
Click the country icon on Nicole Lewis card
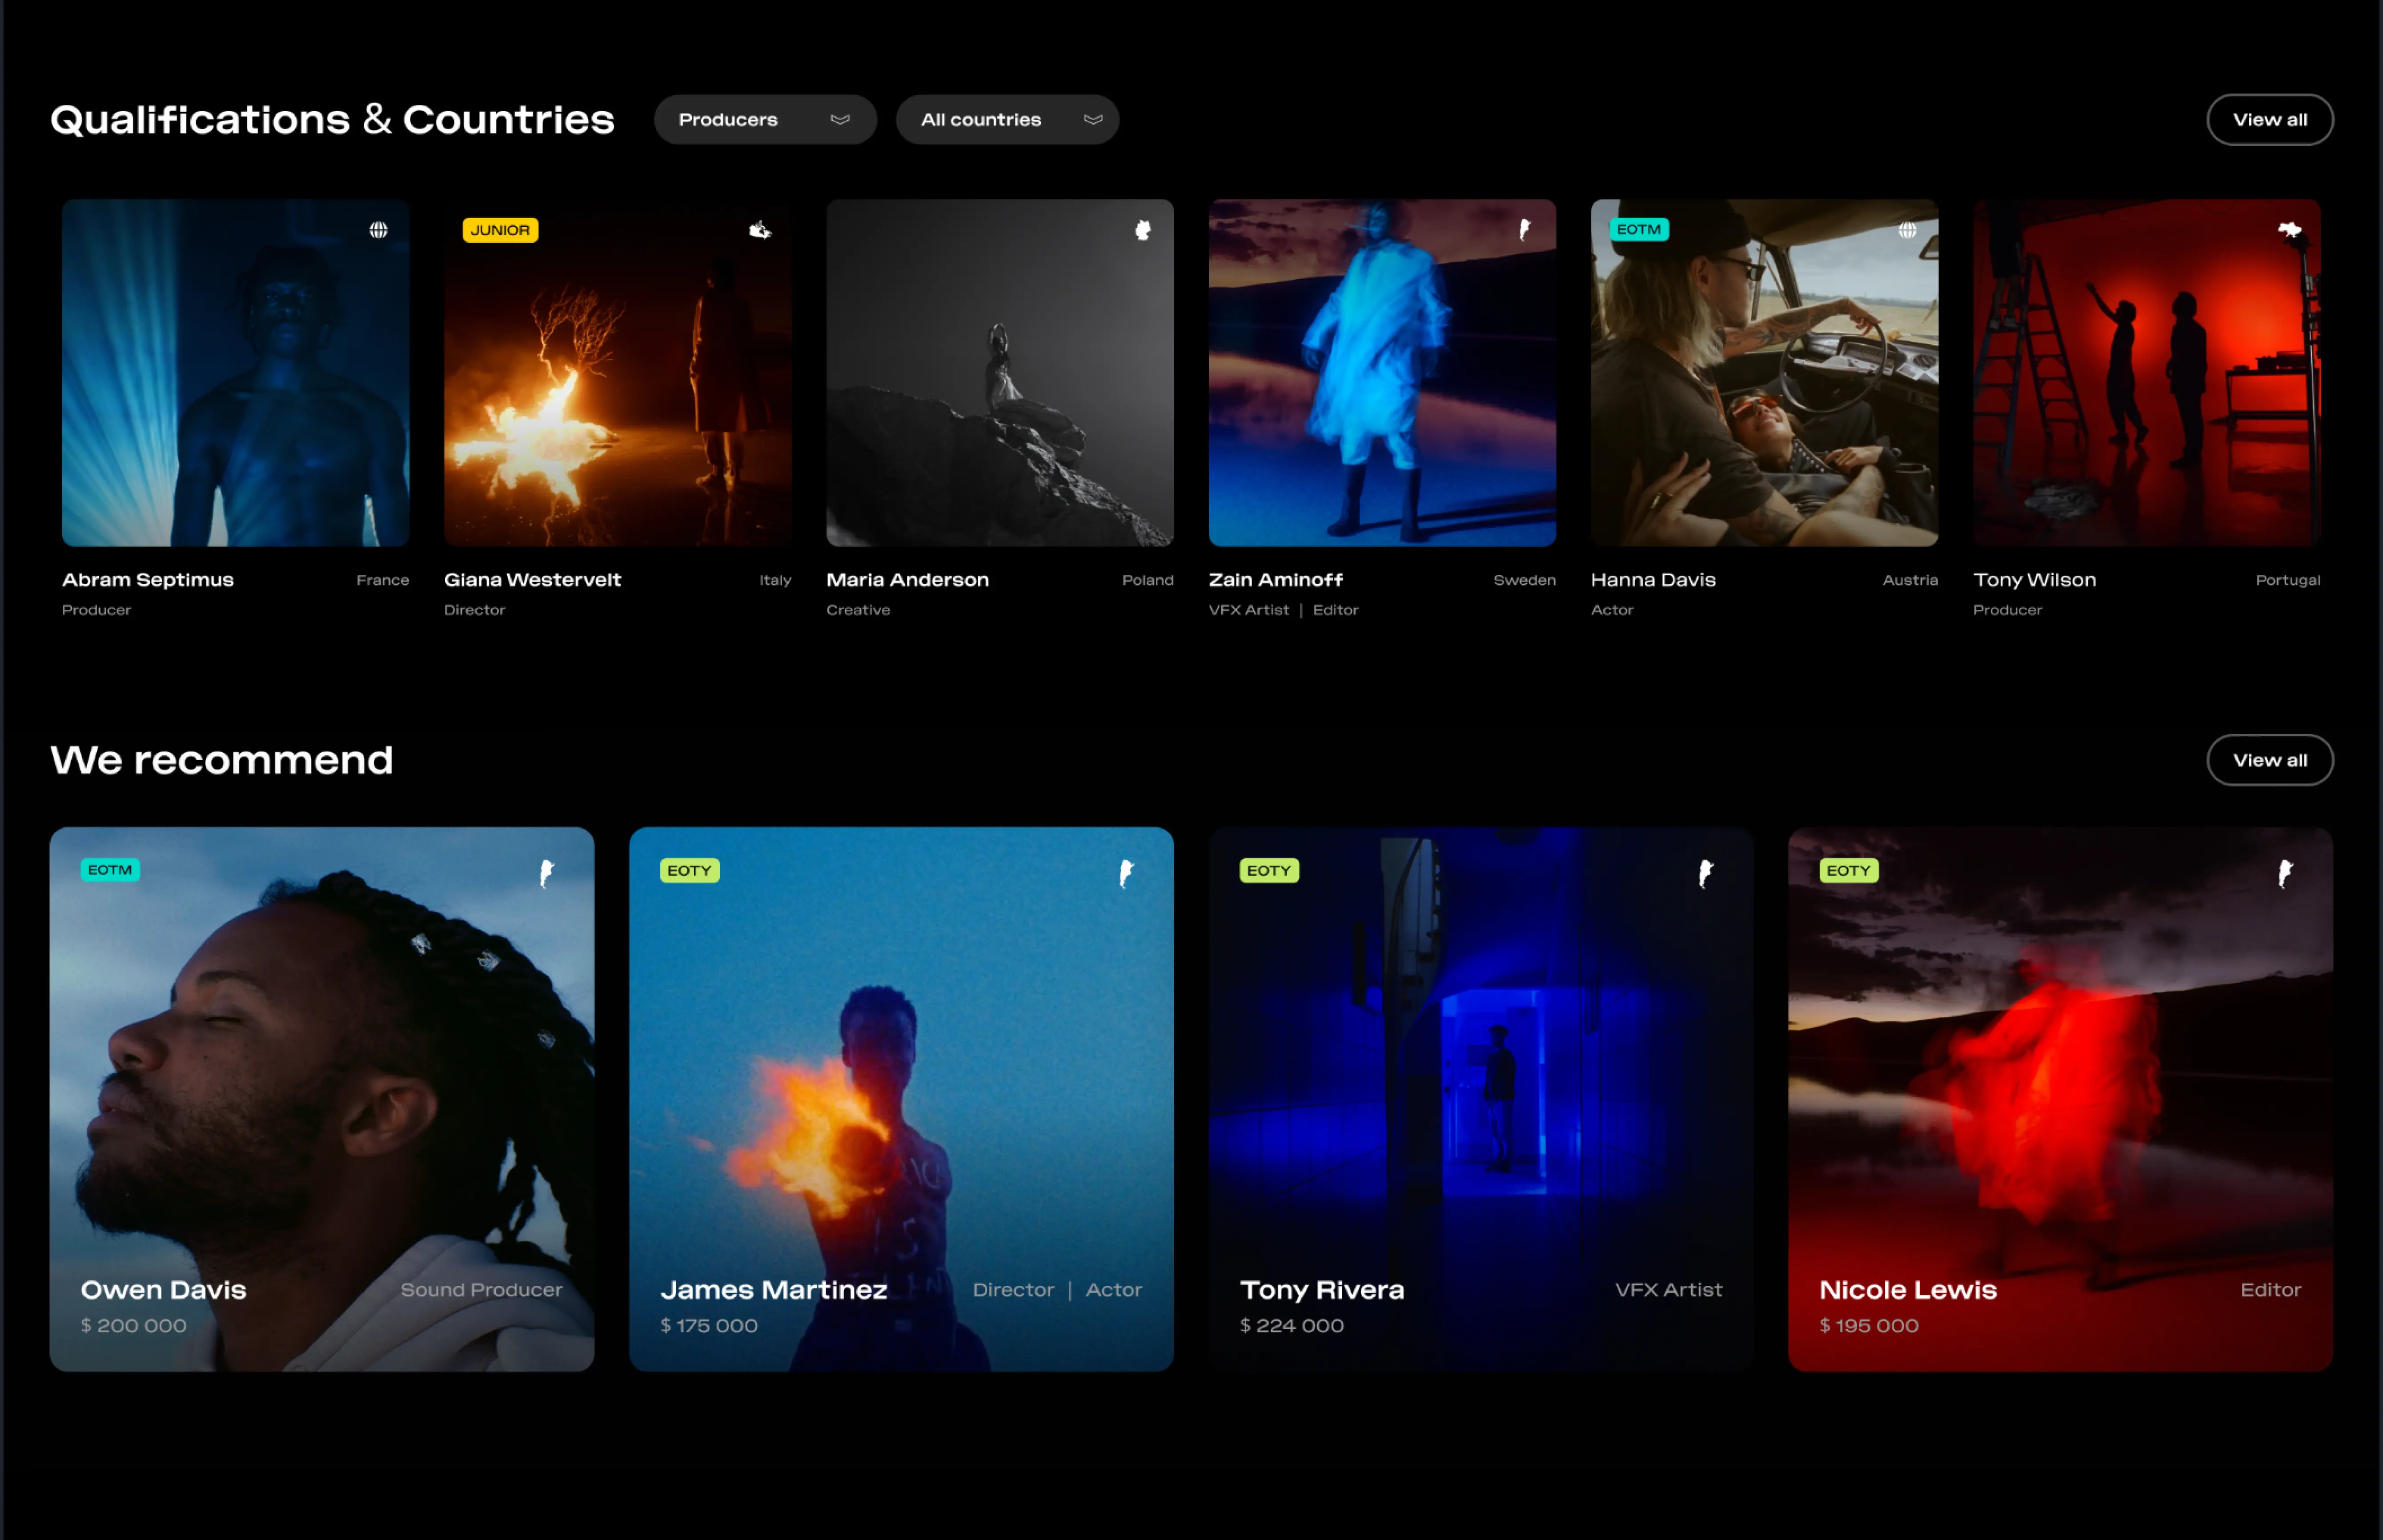tap(2286, 873)
